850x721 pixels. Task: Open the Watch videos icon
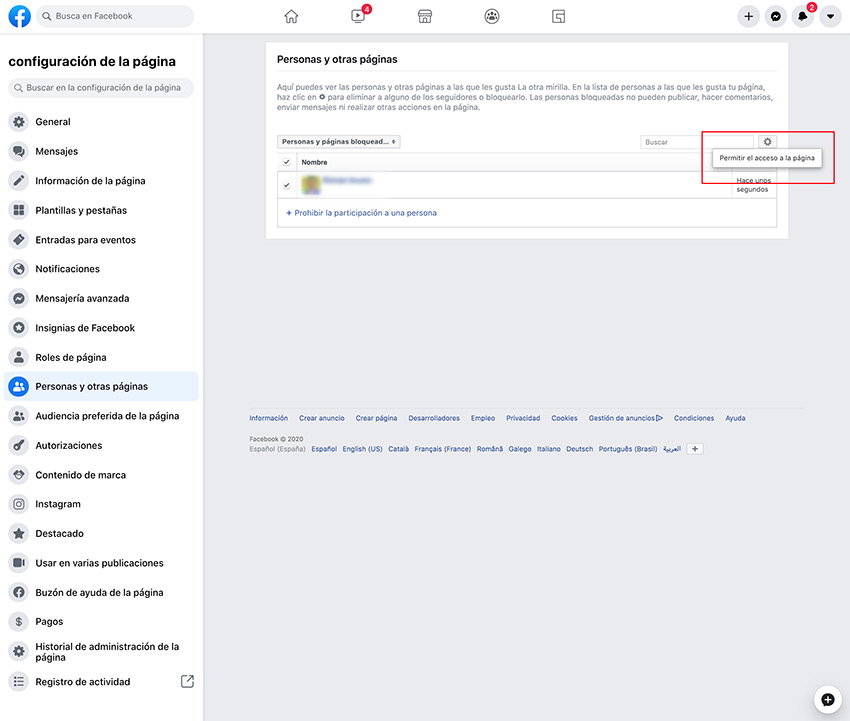tap(357, 16)
